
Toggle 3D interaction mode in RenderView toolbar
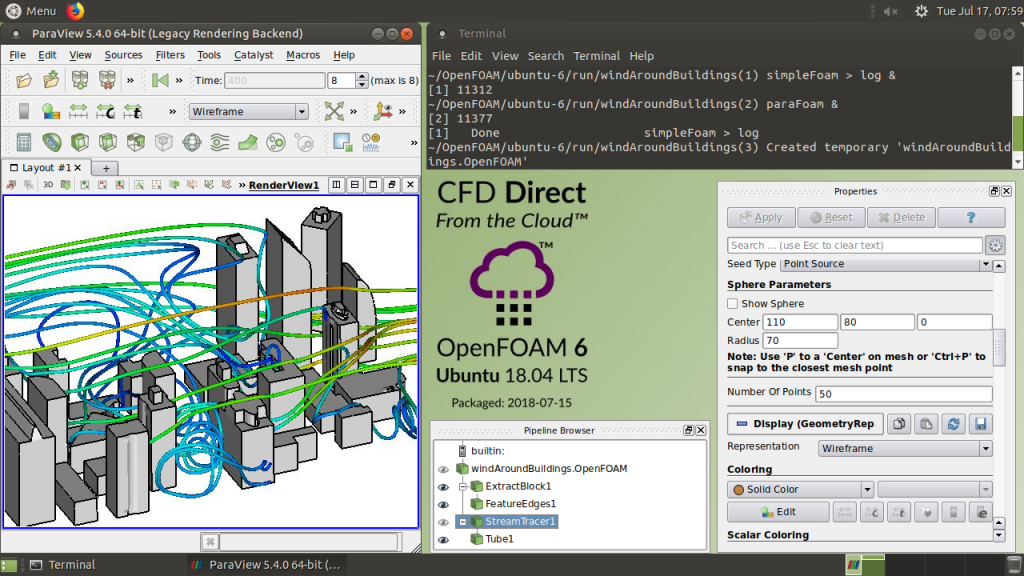click(48, 185)
